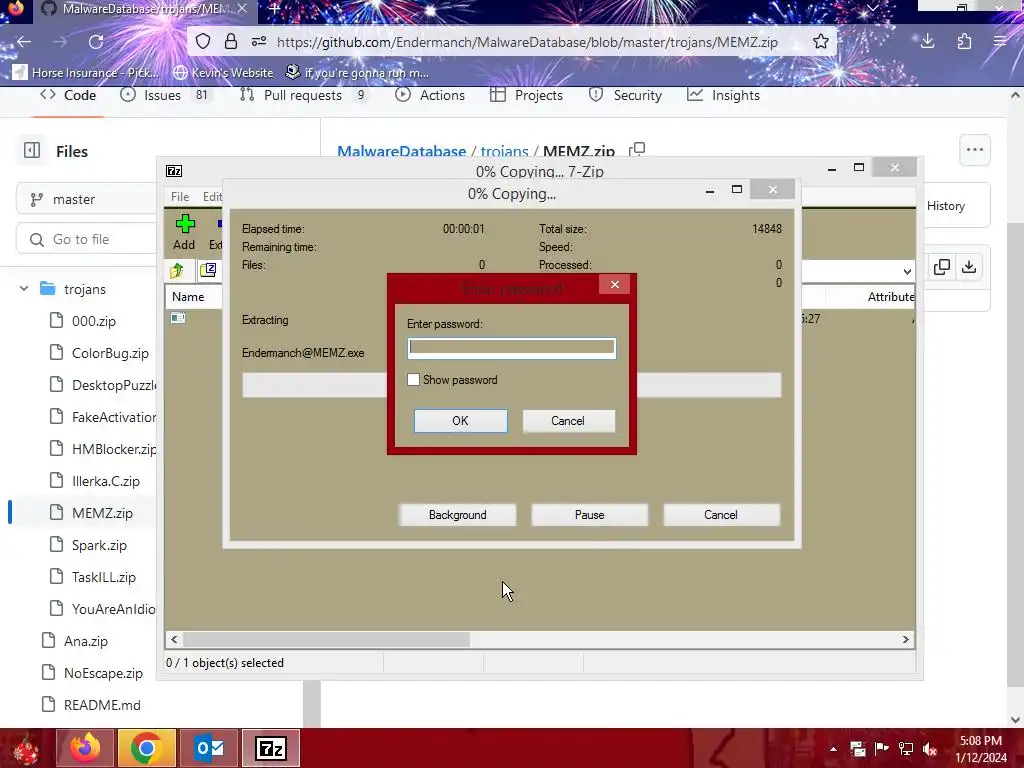This screenshot has width=1024, height=768.
Task: Select the file entry icon in 7-Zip list
Action: [x=178, y=318]
